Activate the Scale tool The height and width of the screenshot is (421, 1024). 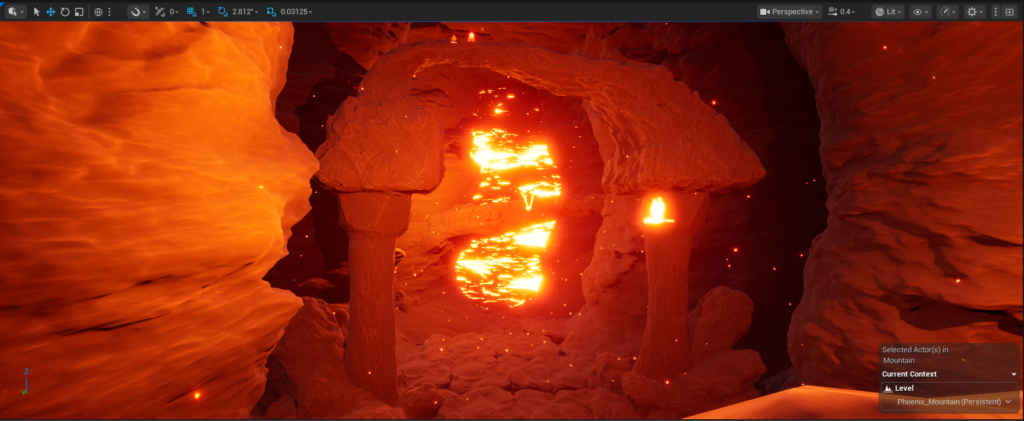78,12
